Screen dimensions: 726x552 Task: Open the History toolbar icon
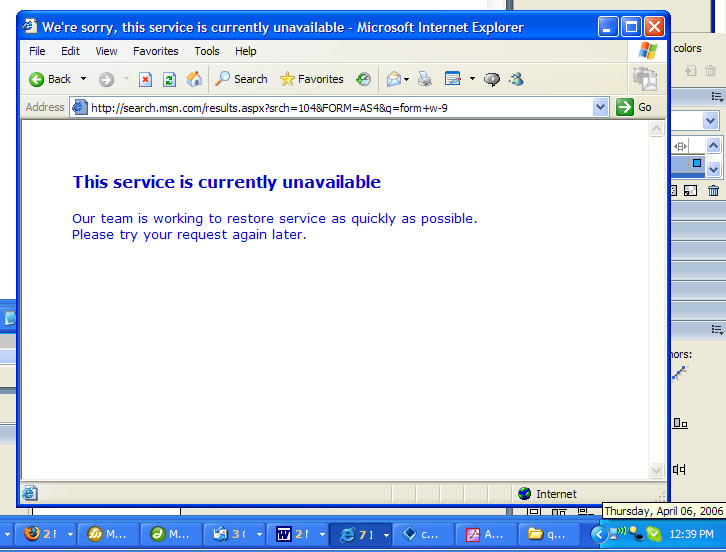(x=363, y=79)
